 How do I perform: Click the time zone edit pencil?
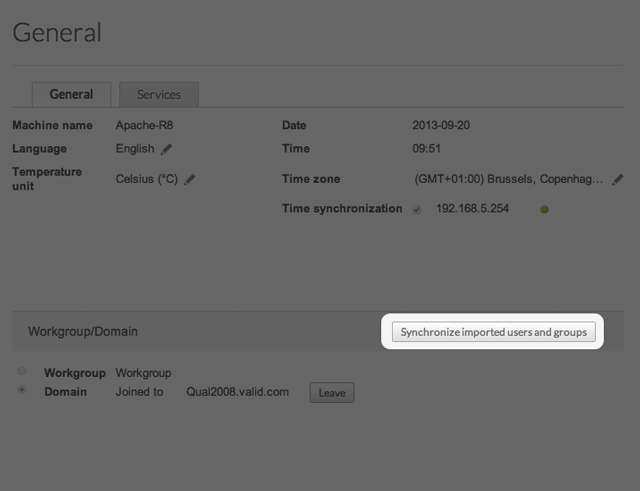617,179
